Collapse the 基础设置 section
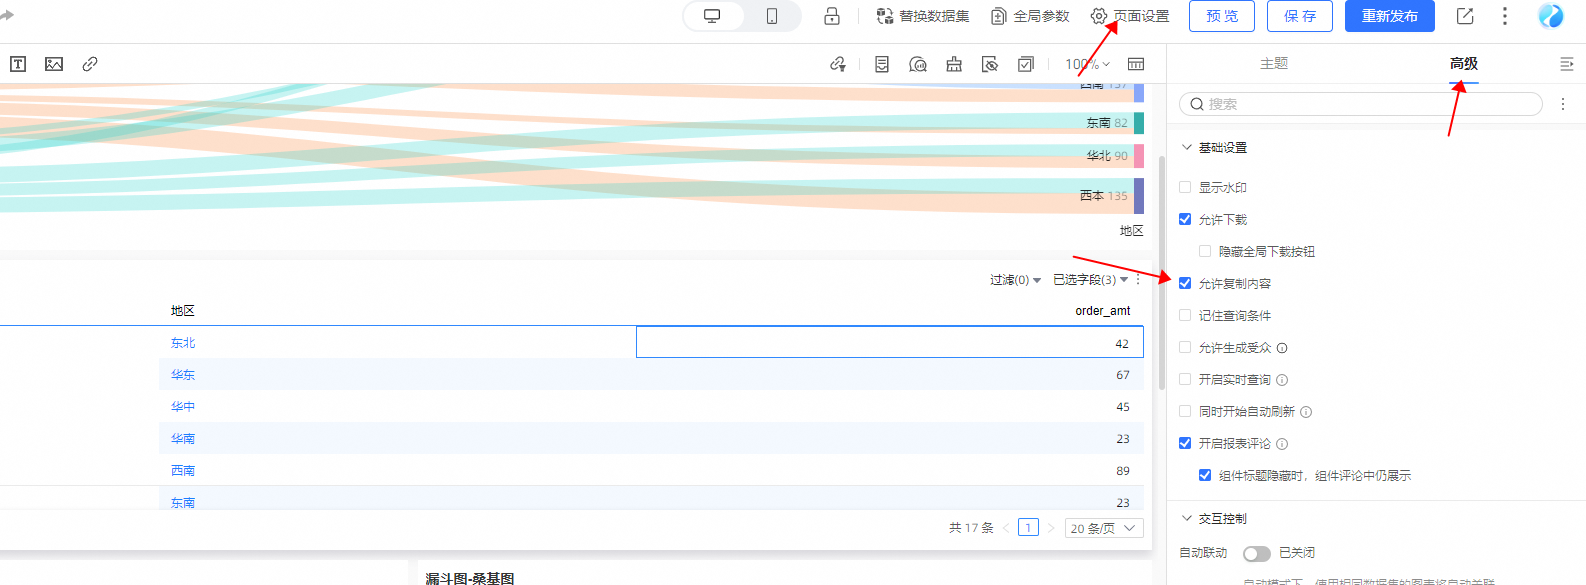The height and width of the screenshot is (585, 1586). tap(1187, 147)
